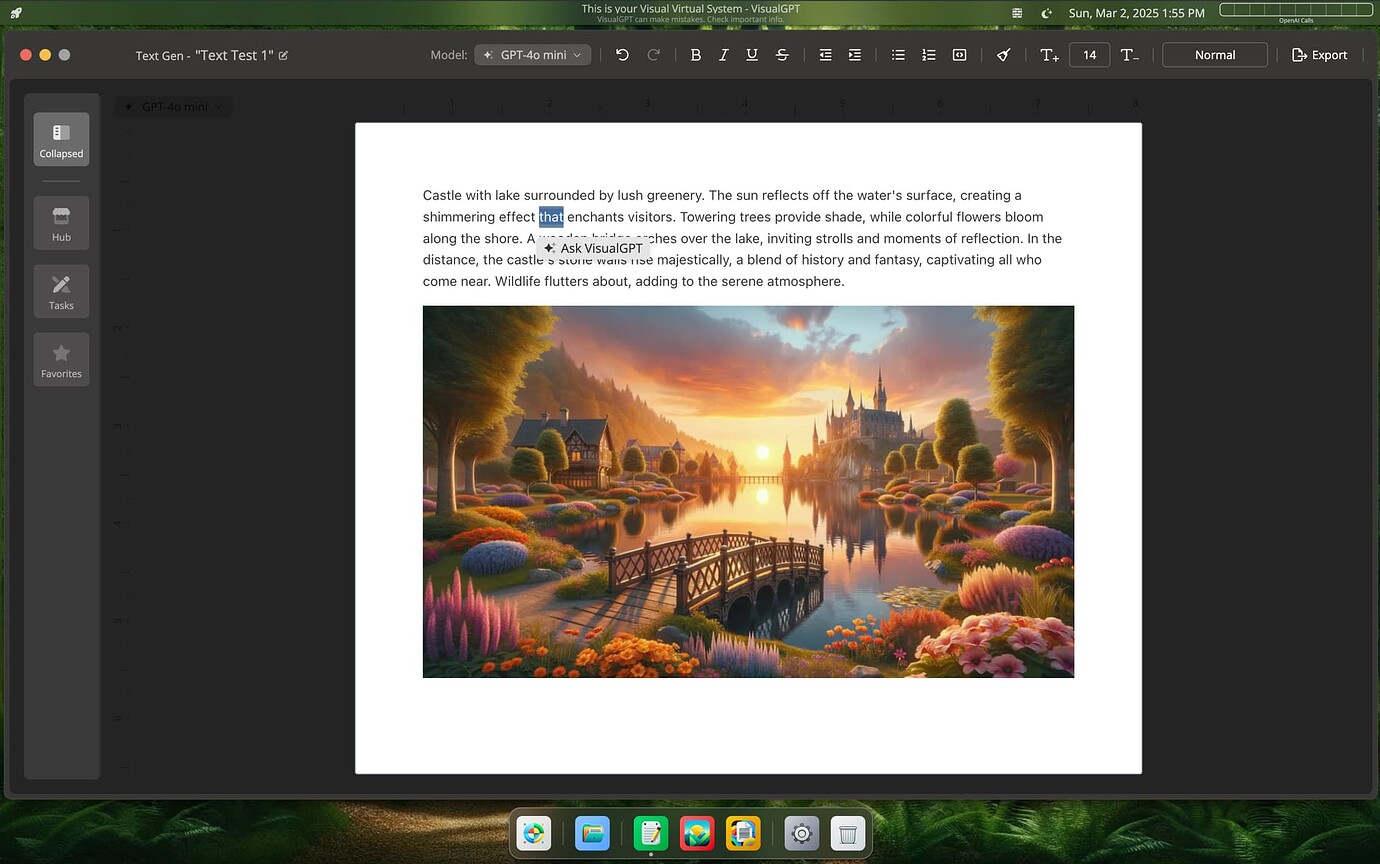Image resolution: width=1380 pixels, height=864 pixels.
Task: Toggle the Collapsed sidebar mode
Action: click(61, 139)
